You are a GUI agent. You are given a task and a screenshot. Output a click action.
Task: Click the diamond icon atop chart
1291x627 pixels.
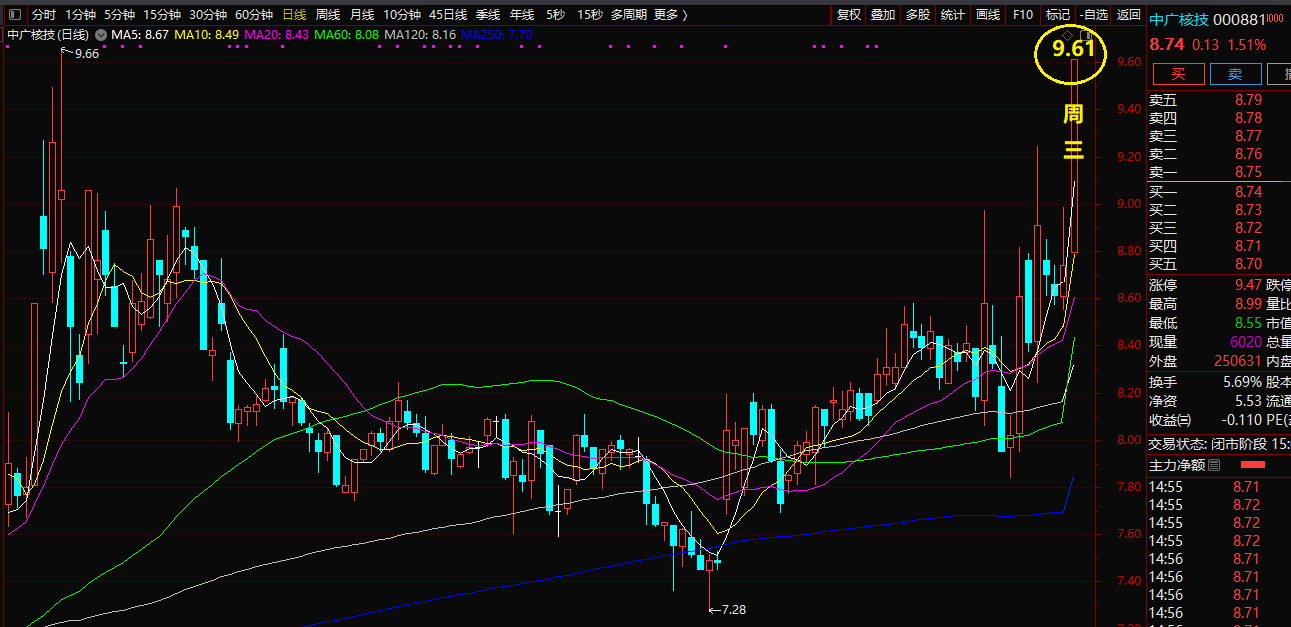(1068, 37)
